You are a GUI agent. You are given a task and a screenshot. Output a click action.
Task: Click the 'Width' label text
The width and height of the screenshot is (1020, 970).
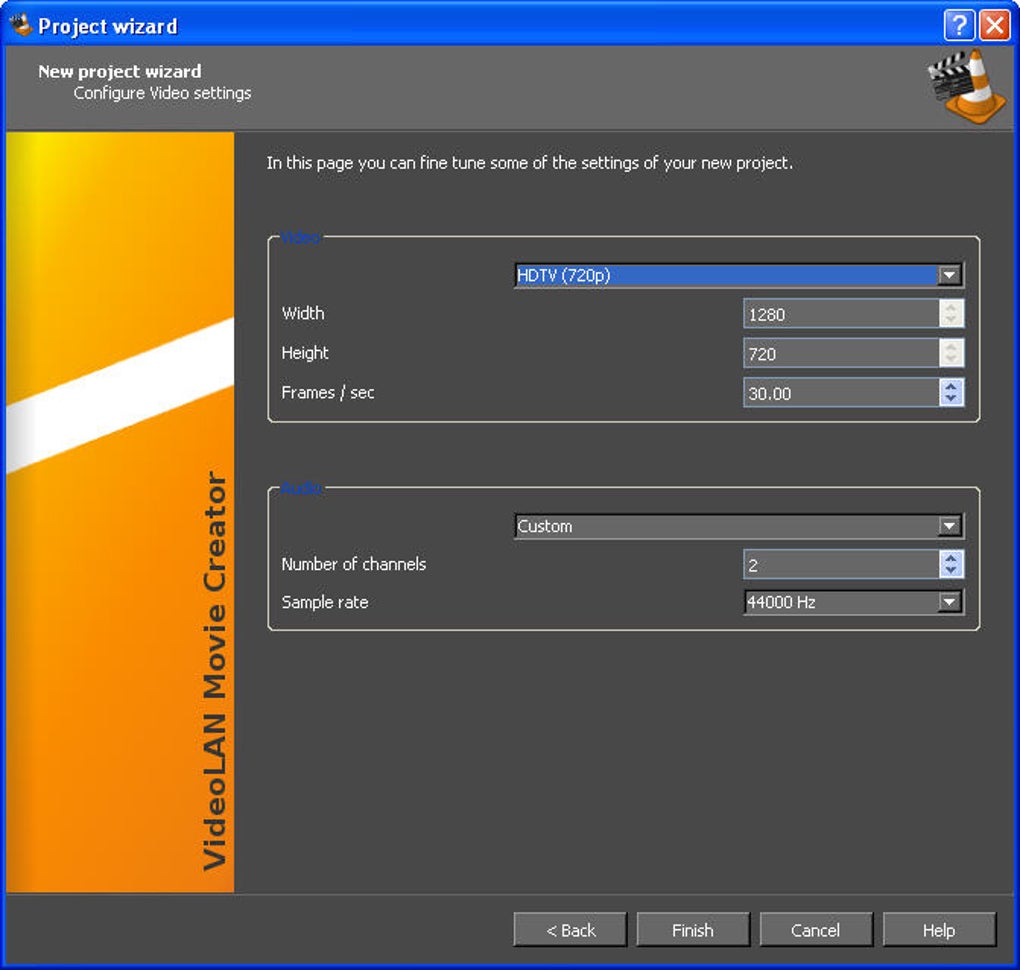[x=303, y=313]
